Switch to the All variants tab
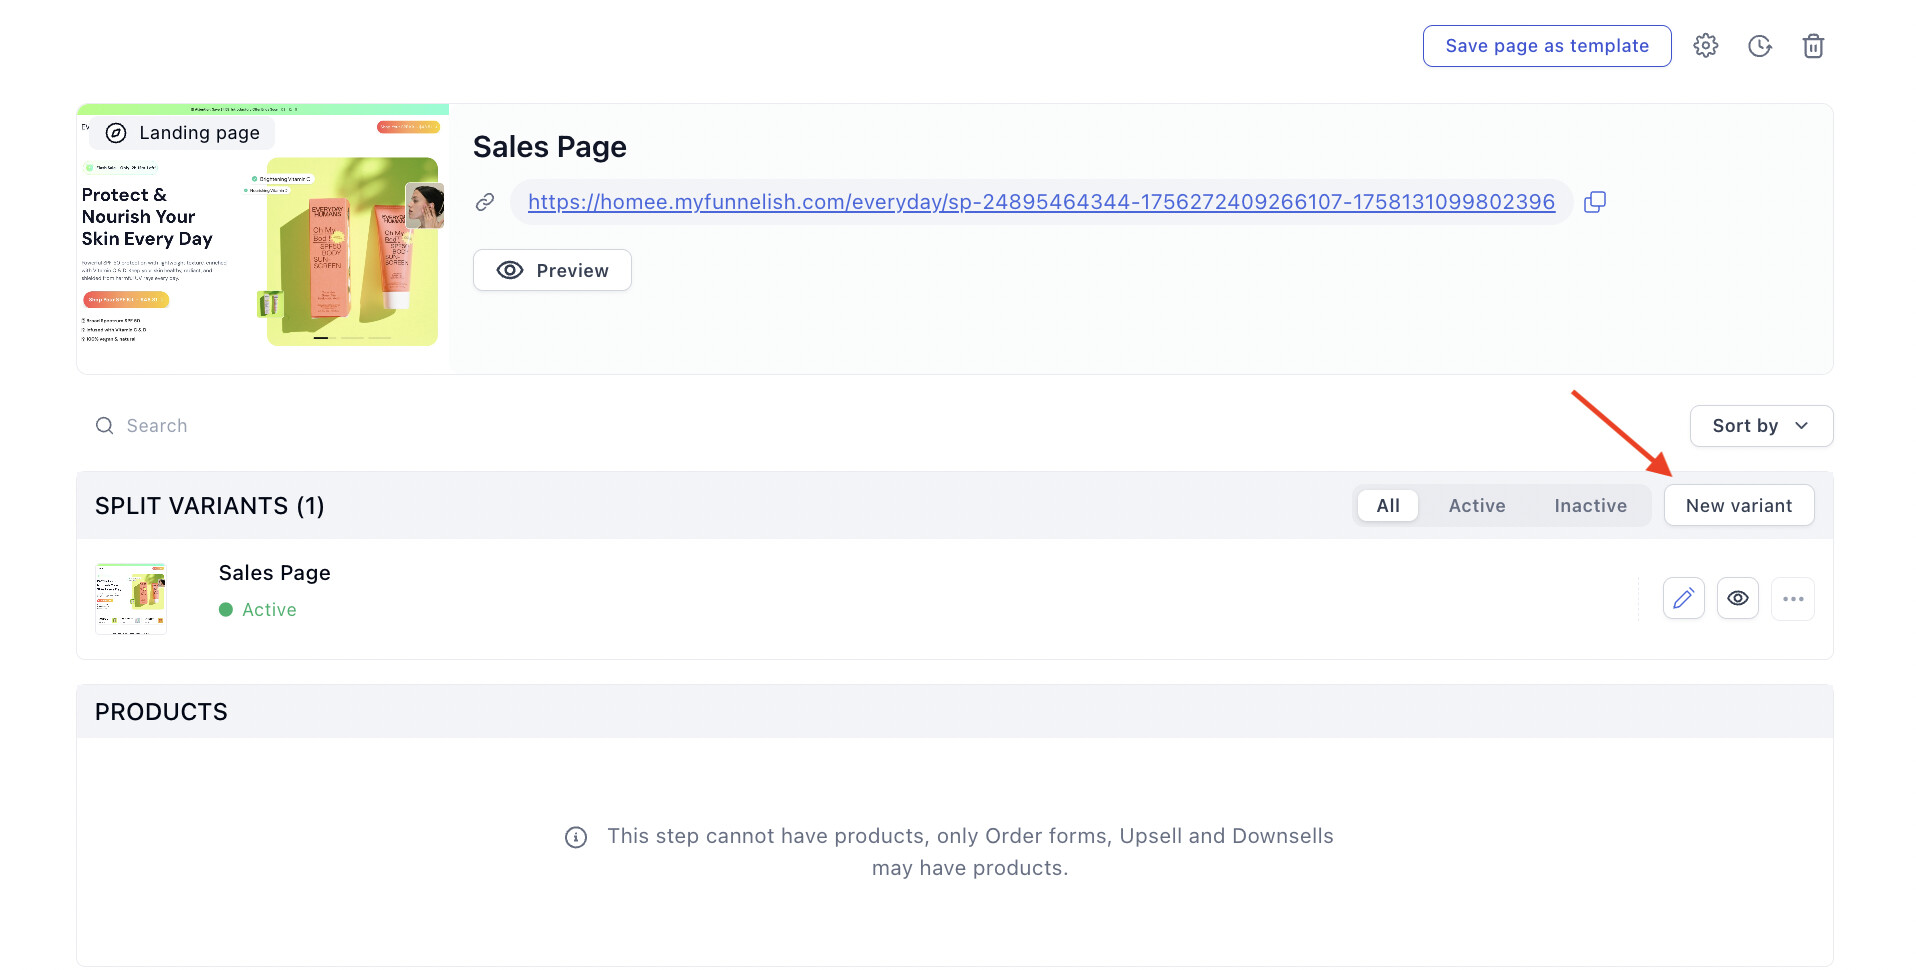The image size is (1916, 970). coord(1387,506)
